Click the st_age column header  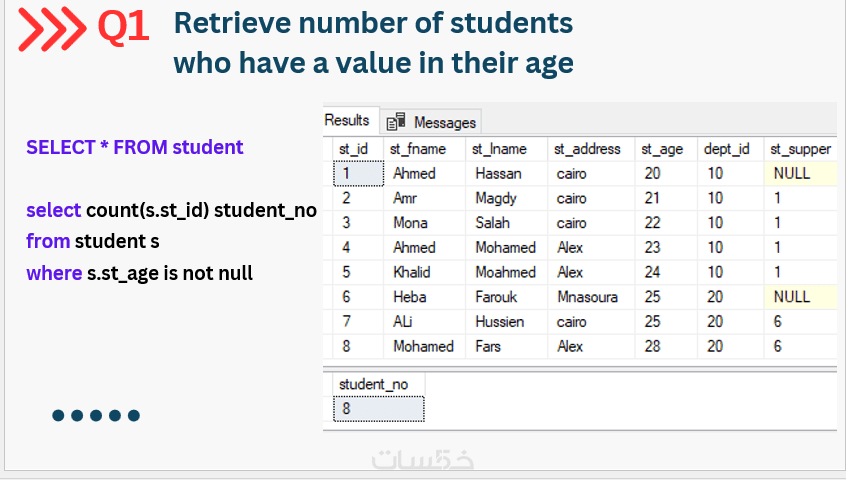tap(662, 149)
